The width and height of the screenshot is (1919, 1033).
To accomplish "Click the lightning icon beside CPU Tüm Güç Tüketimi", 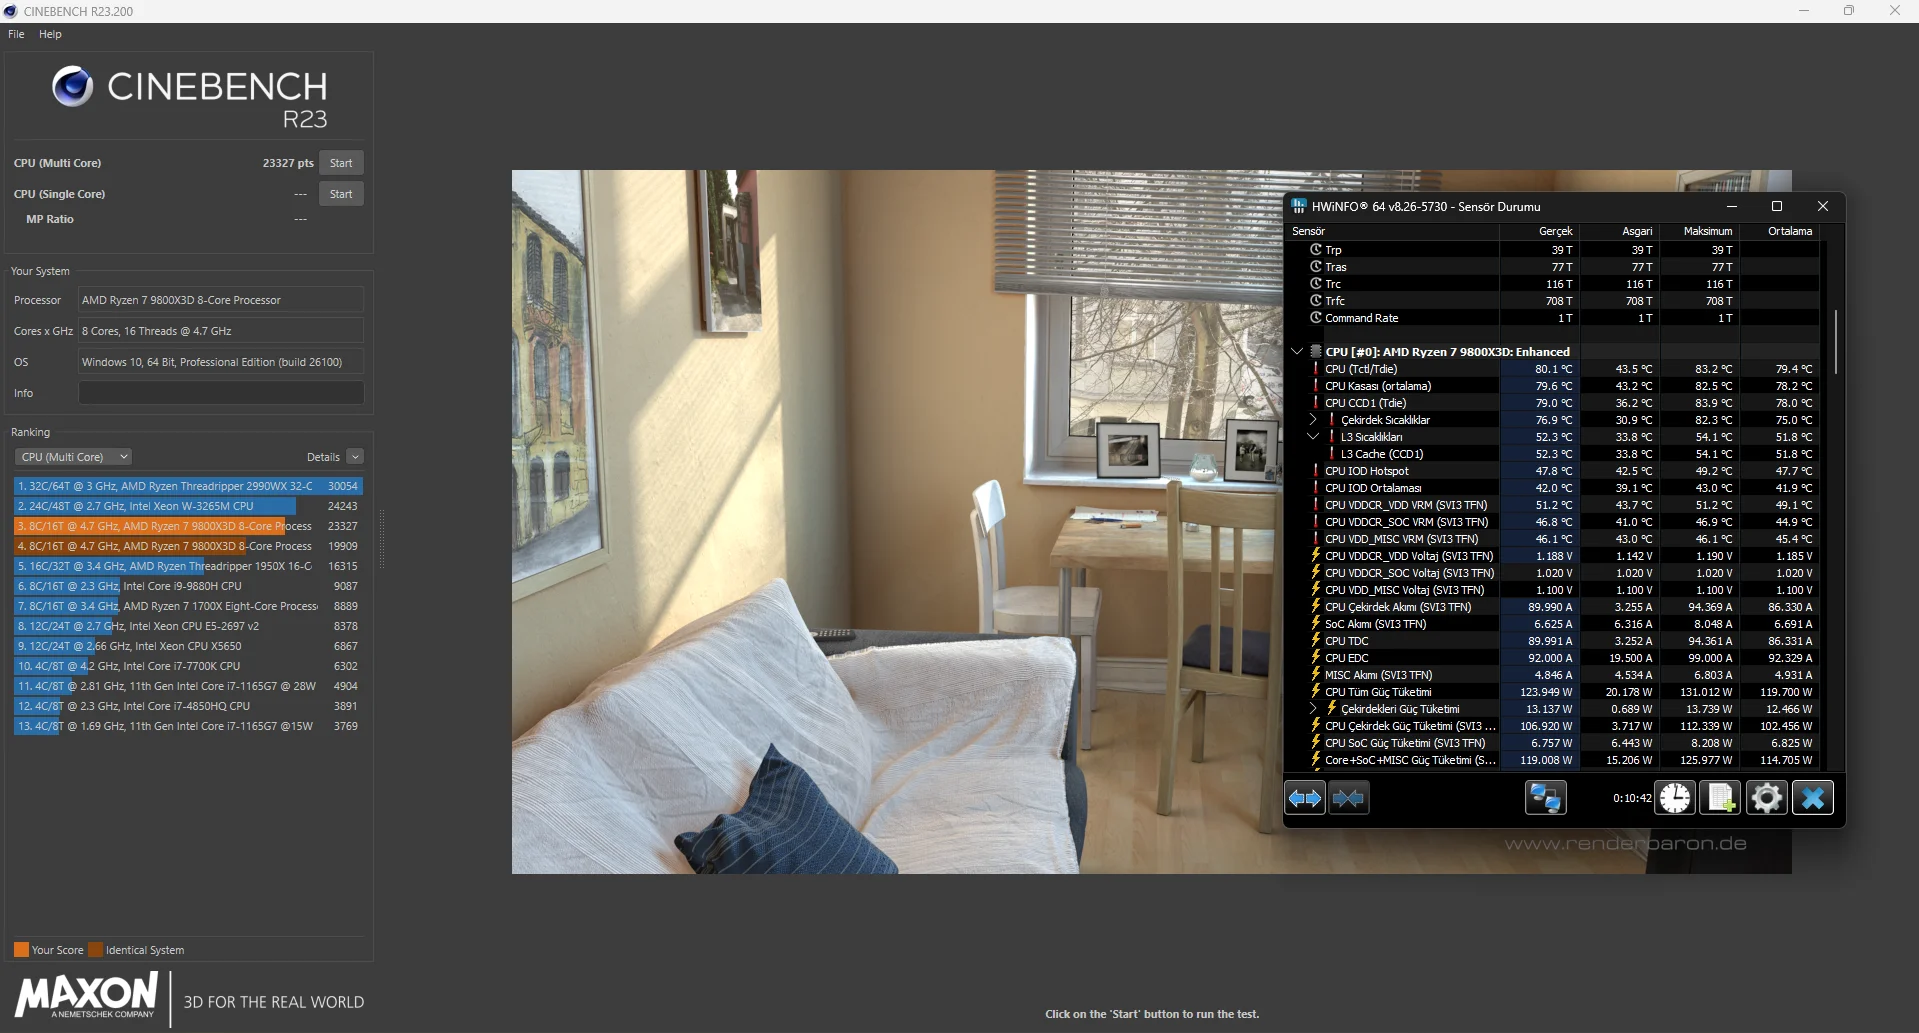I will [x=1316, y=692].
